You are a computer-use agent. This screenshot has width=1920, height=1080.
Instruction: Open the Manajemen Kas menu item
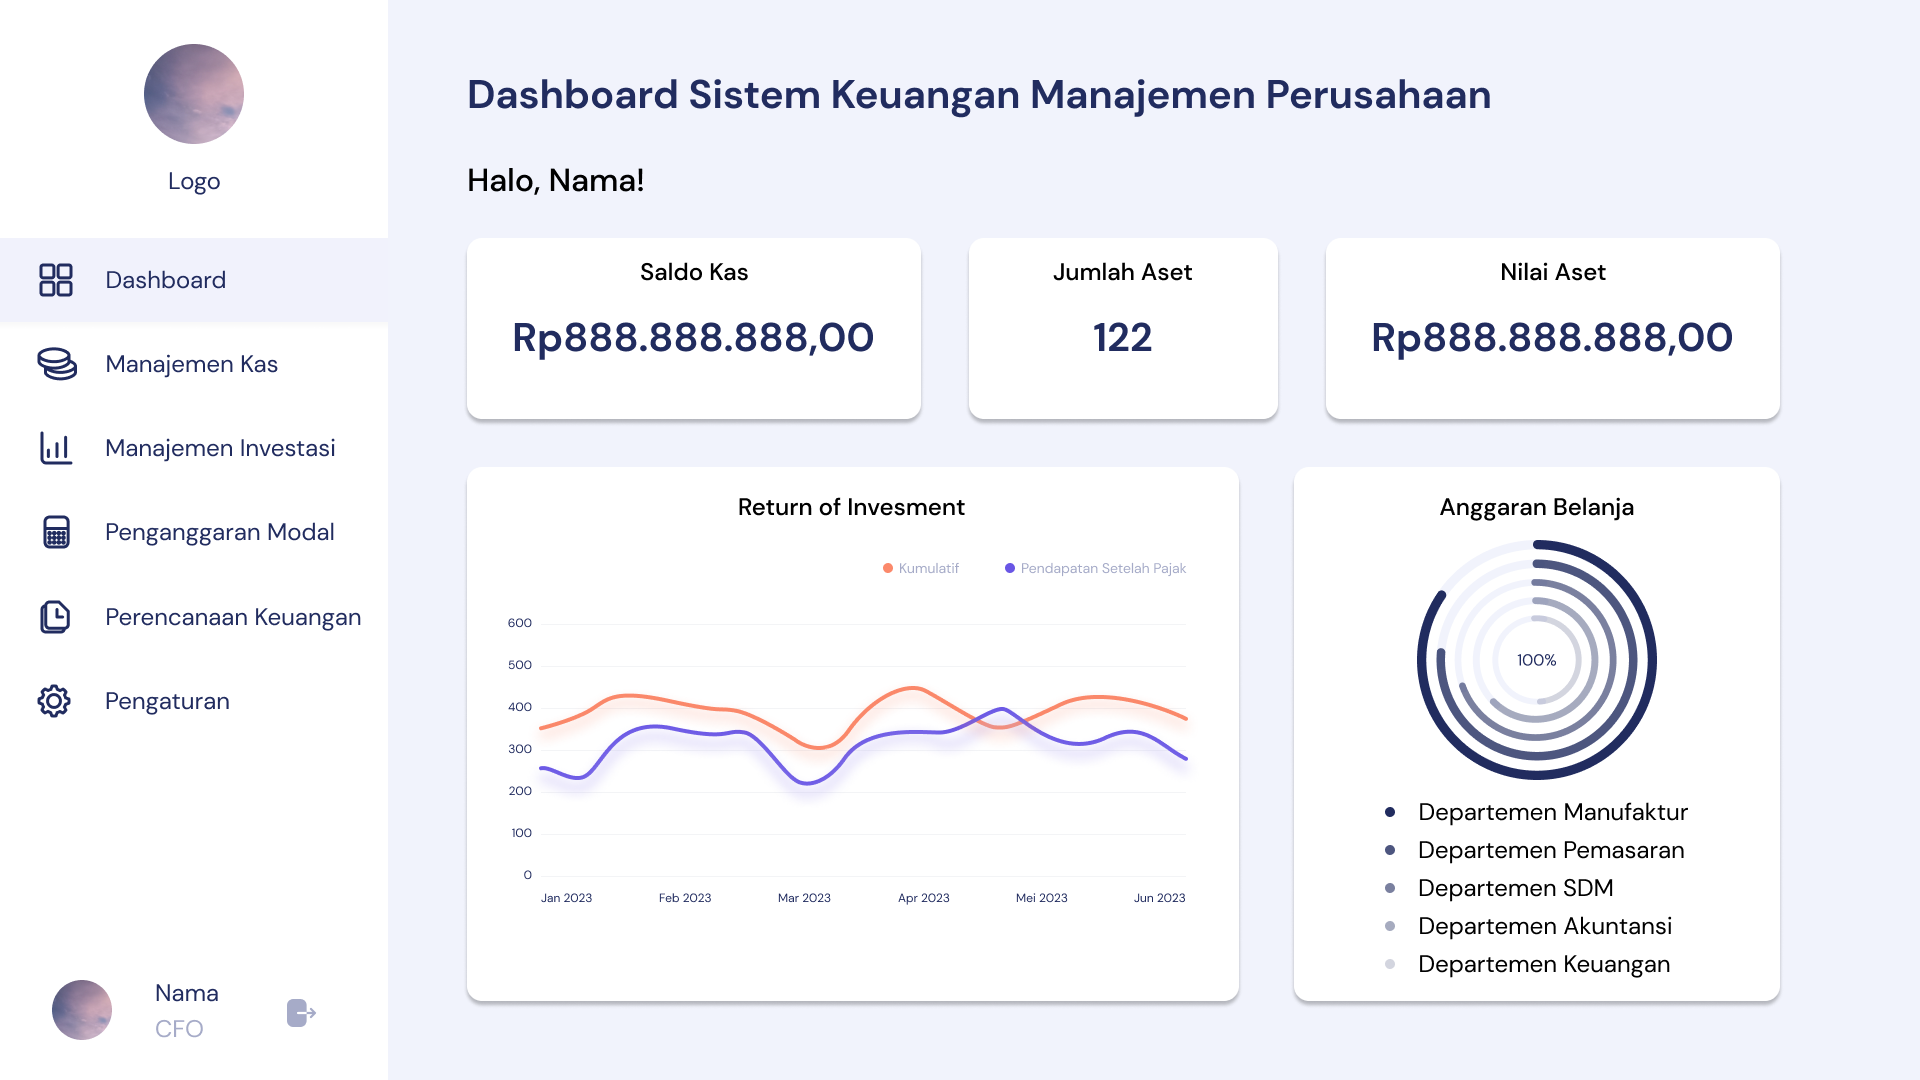(x=191, y=364)
